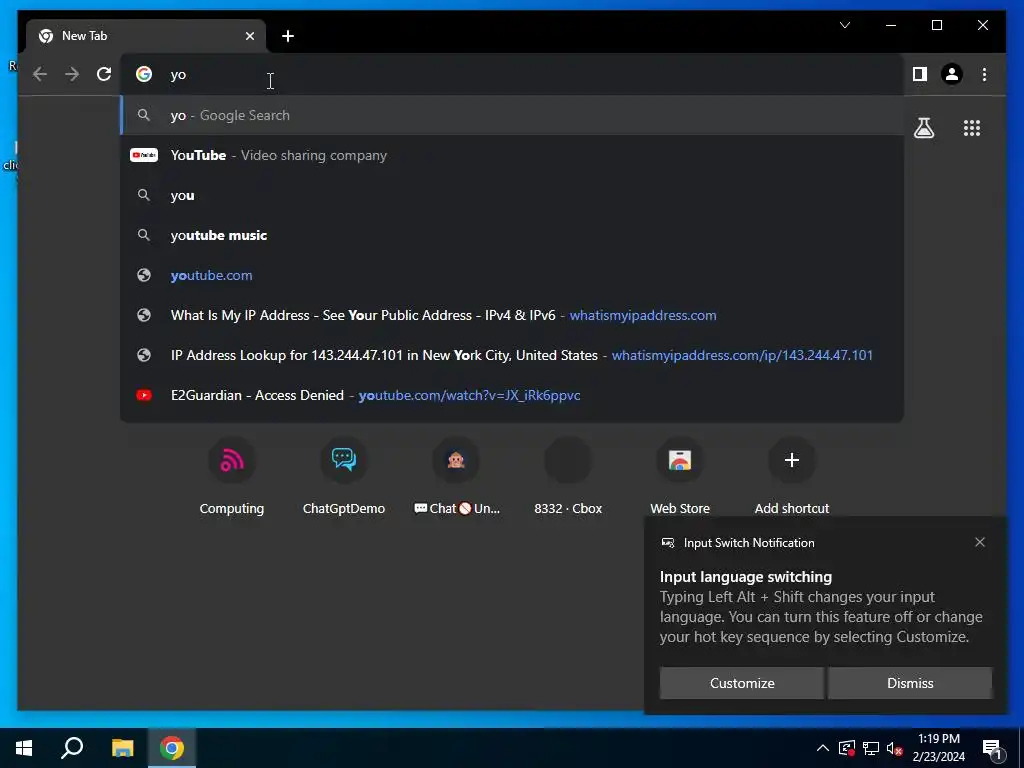Select the youtube.com URL suggestion
The image size is (1024, 768).
pos(512,276)
